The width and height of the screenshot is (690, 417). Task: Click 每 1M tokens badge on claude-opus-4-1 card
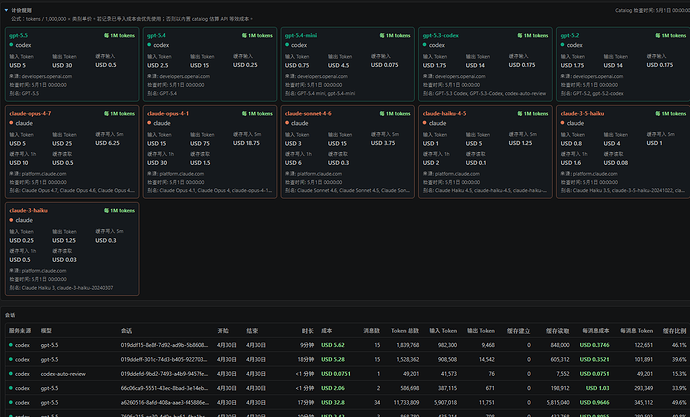click(x=257, y=113)
